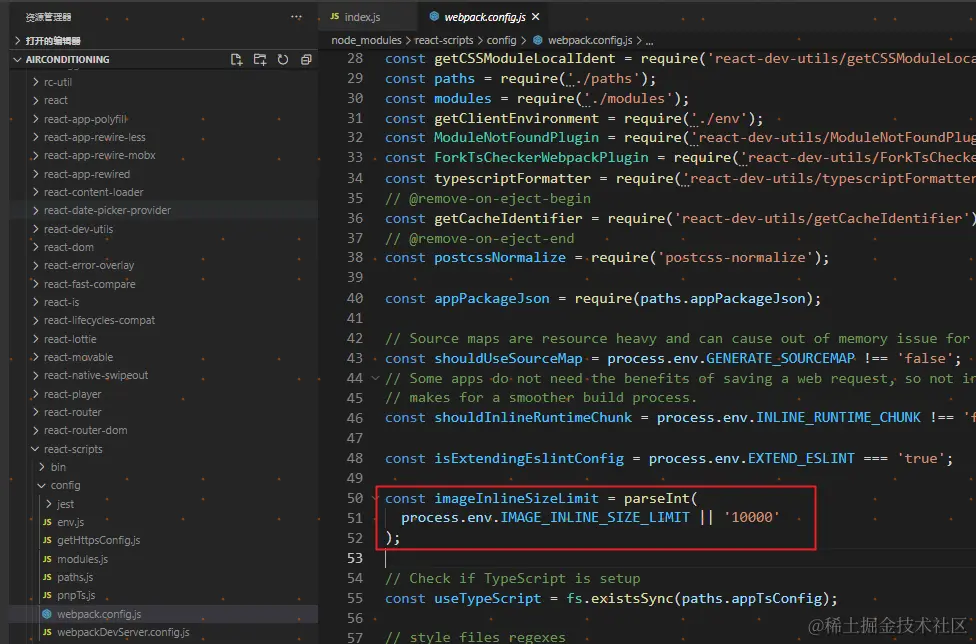Click JS icon of webpackDevServer.config.js file

click(47, 632)
